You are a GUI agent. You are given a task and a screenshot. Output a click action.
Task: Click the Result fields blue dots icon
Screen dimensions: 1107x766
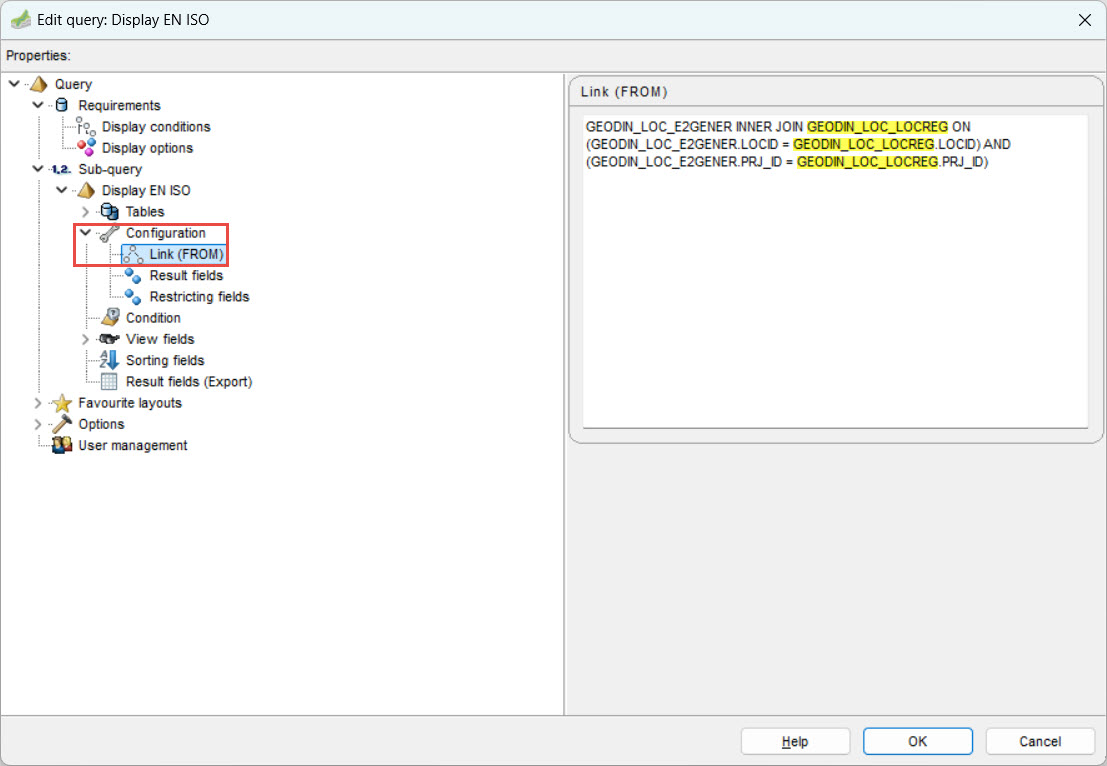click(133, 275)
